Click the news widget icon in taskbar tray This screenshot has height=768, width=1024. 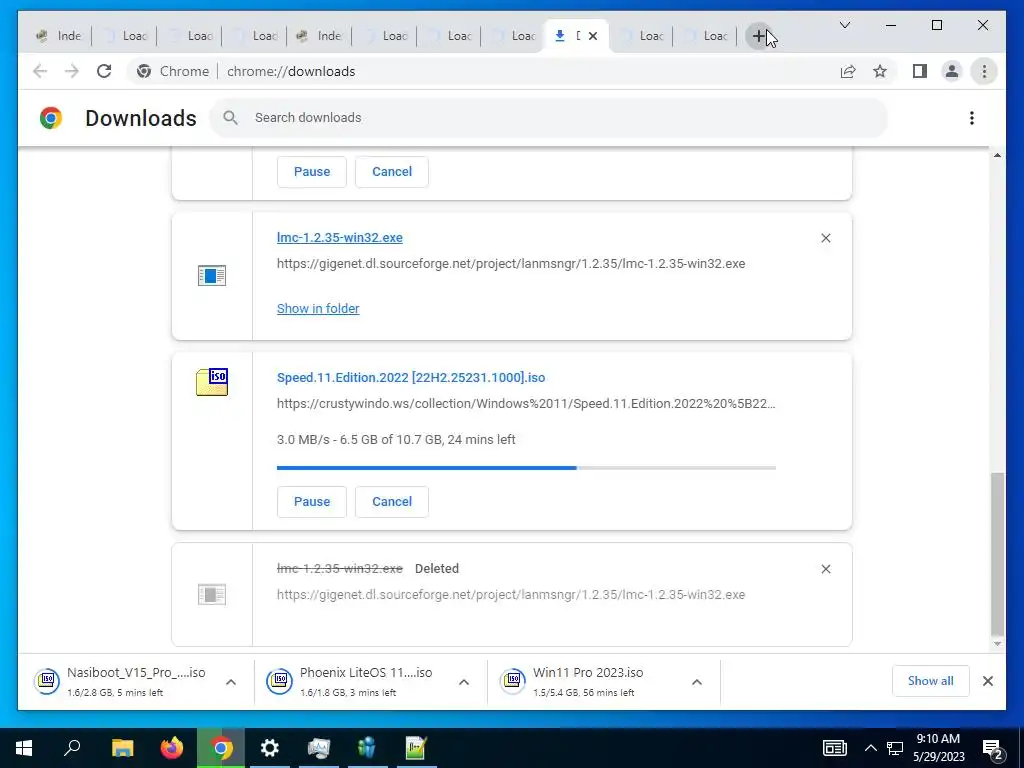pos(835,748)
